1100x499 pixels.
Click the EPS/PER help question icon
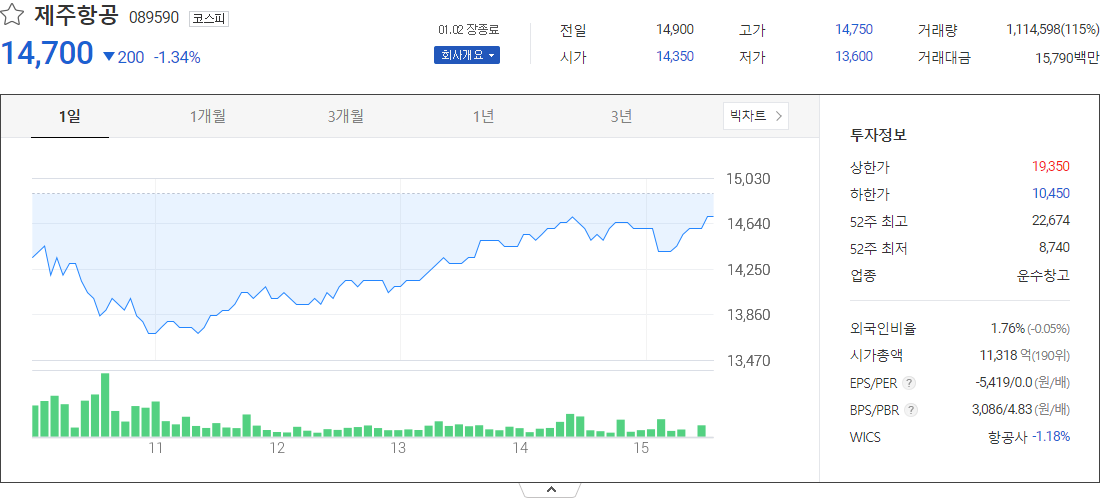pos(909,382)
